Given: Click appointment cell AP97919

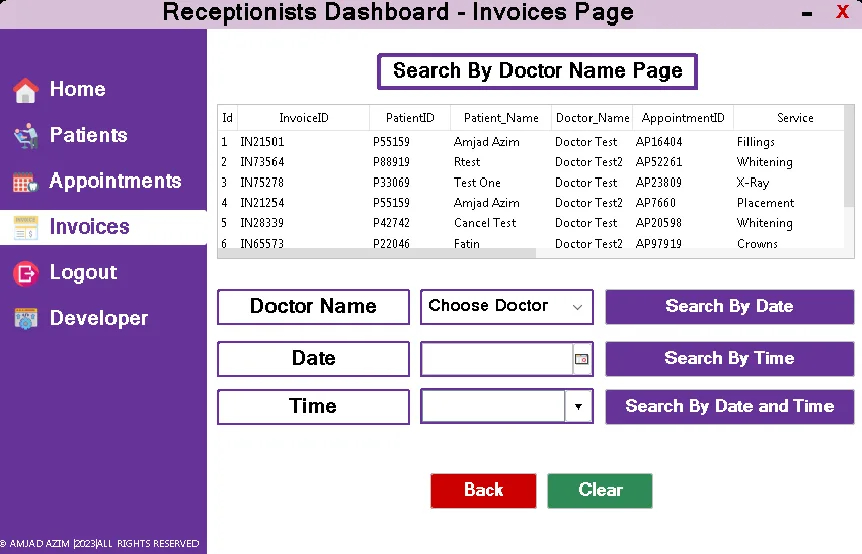Looking at the screenshot, I should pos(659,243).
